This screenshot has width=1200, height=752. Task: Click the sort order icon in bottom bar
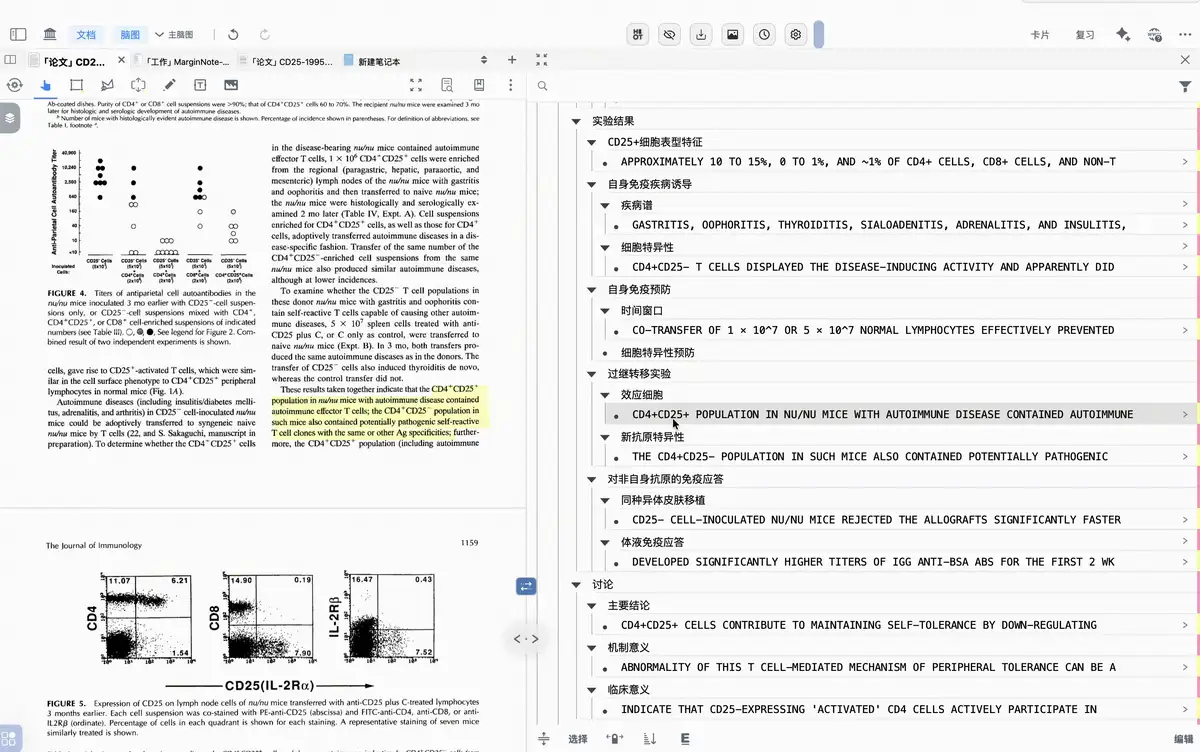click(x=650, y=739)
